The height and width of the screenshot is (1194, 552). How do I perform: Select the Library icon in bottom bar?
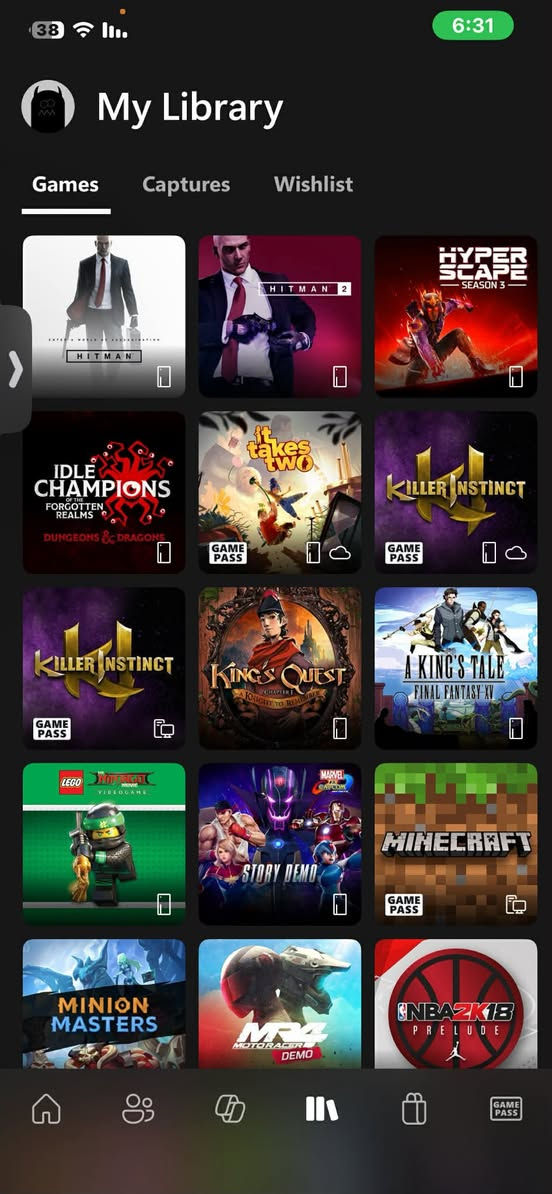321,1109
